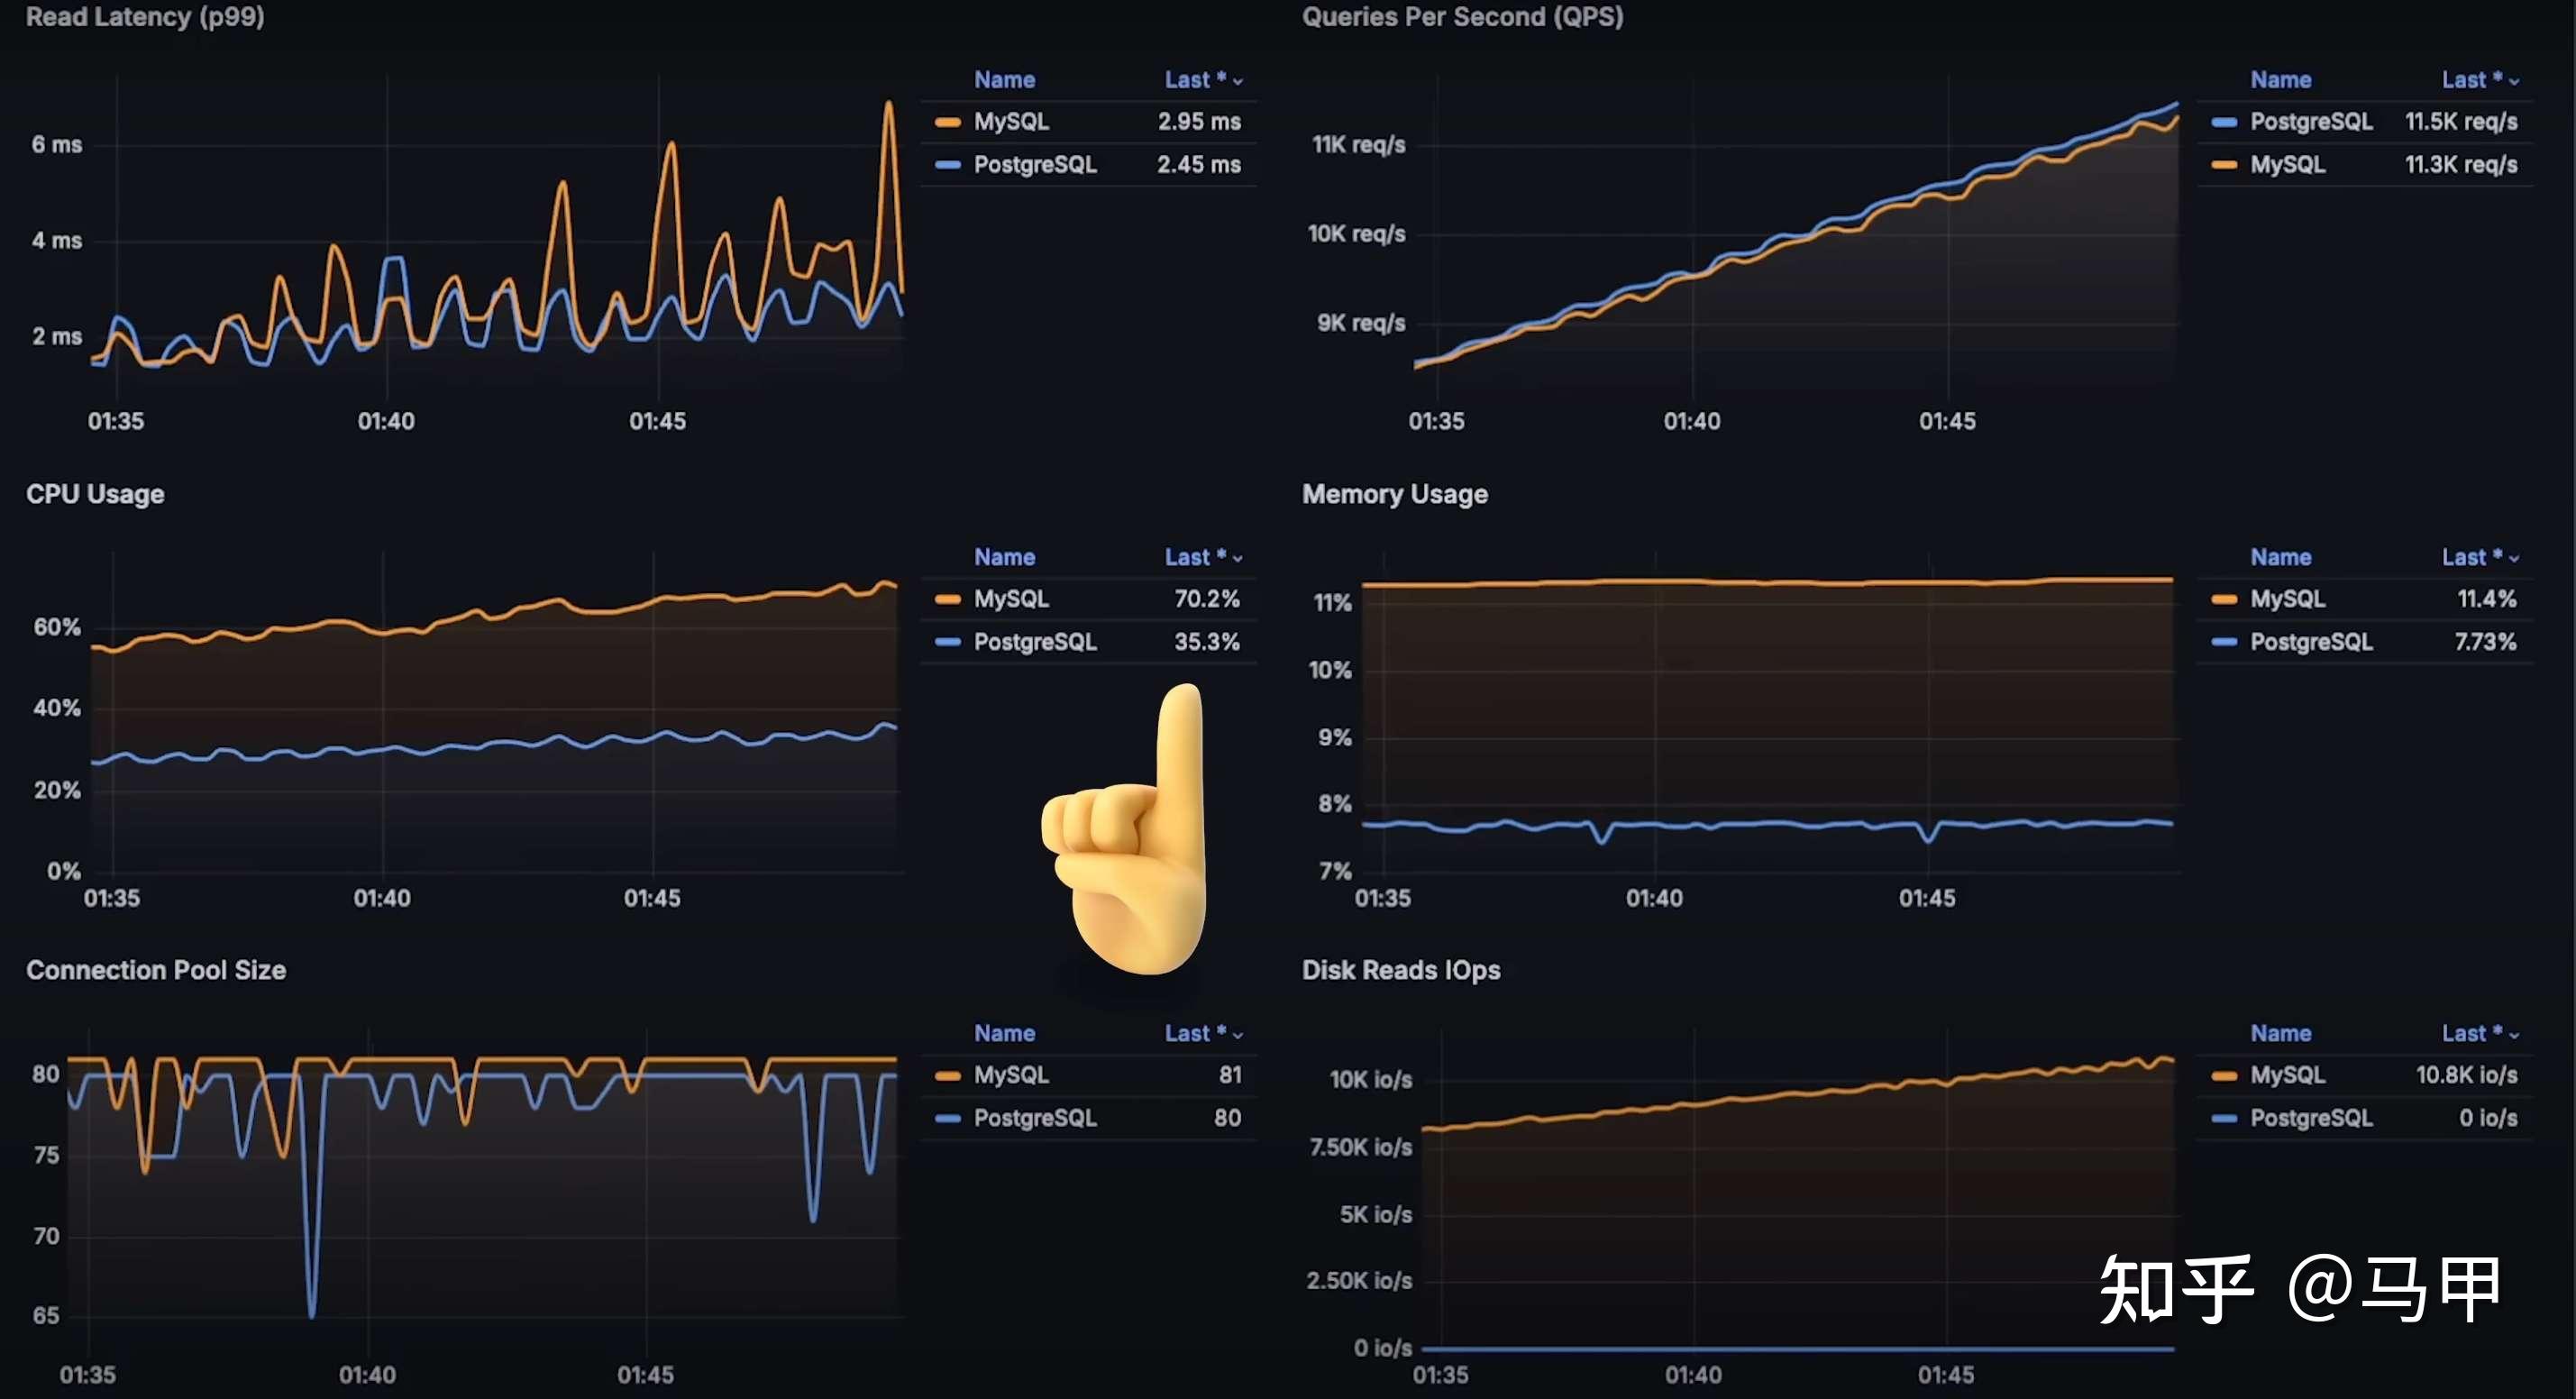
Task: Click the Name header in Disk Reads legend
Action: coord(2280,1034)
